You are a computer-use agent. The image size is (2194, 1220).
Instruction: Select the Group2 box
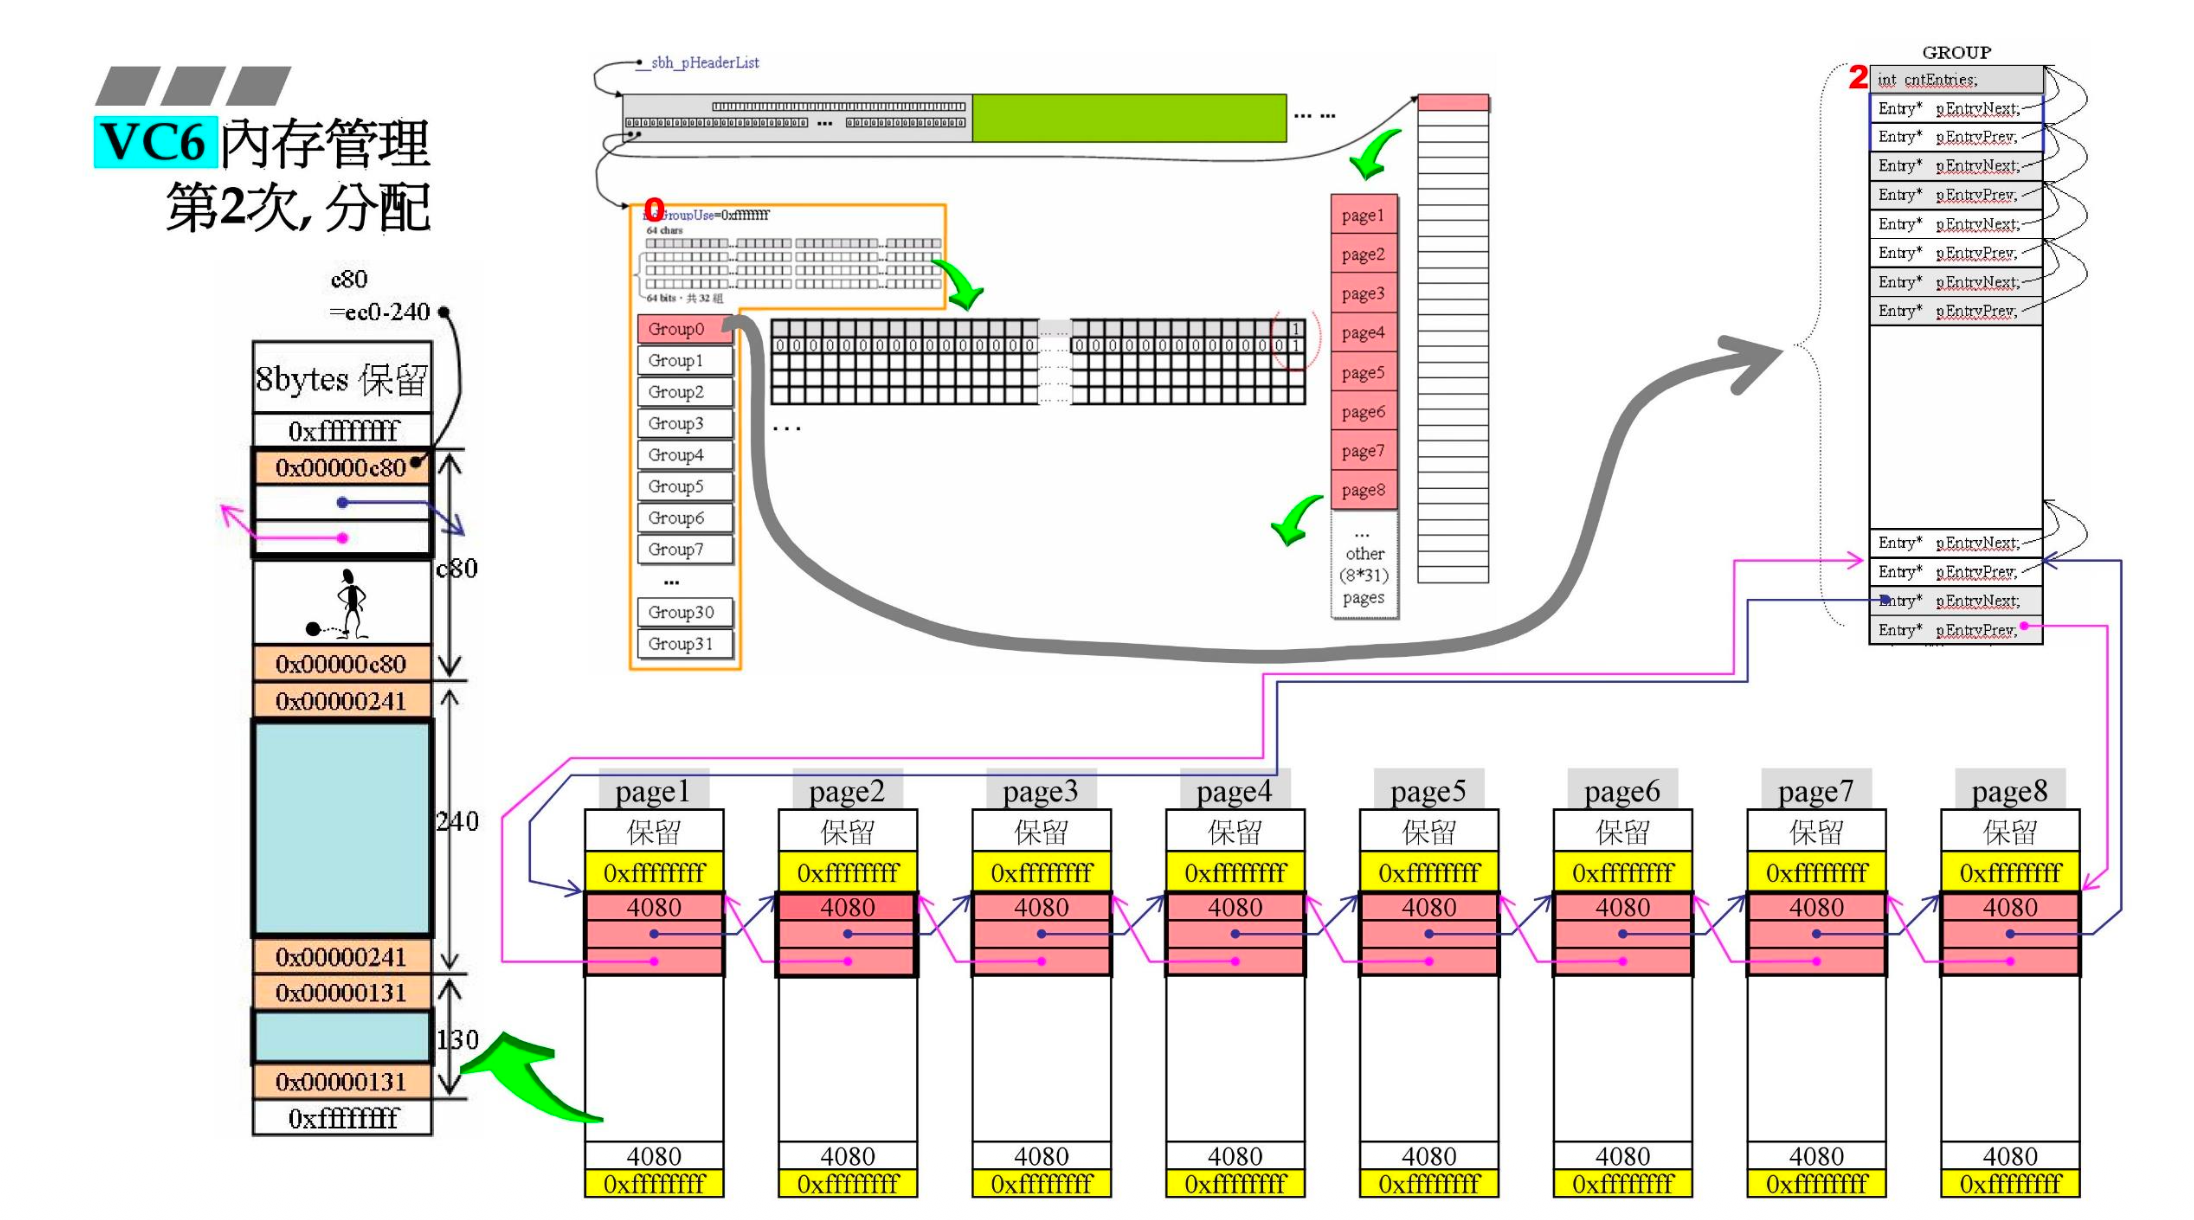685,392
